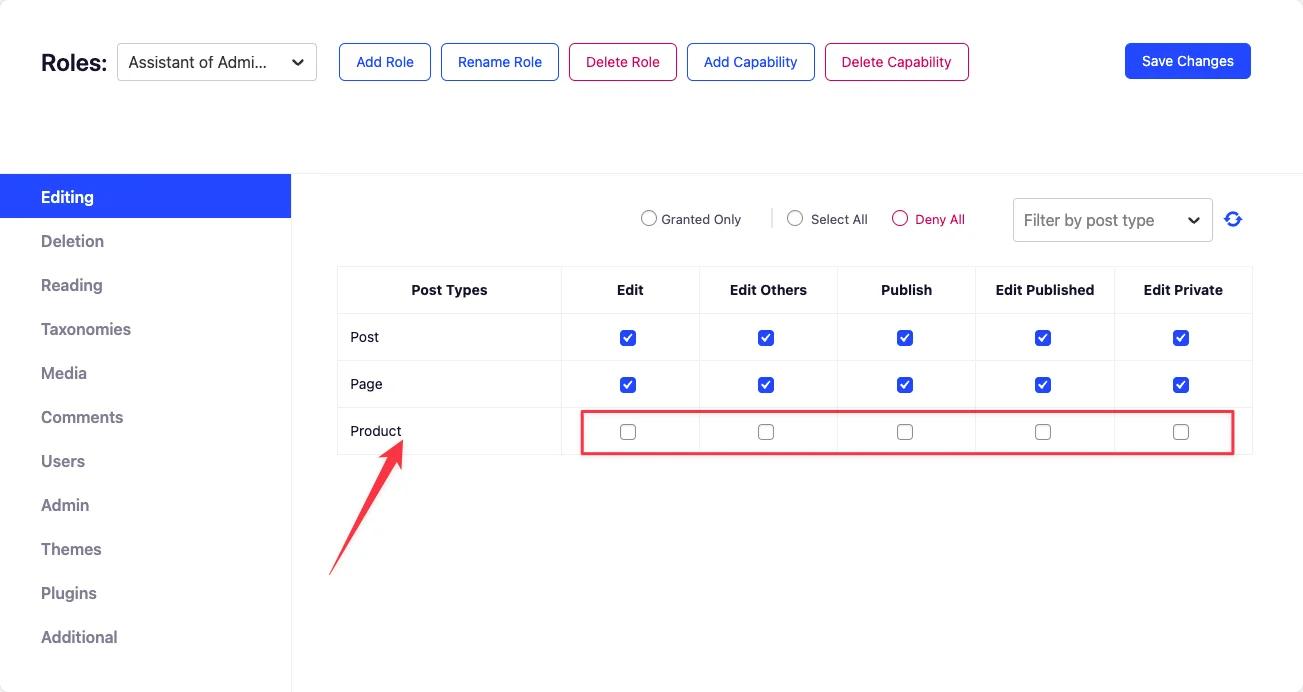Screen dimensions: 1303x692
Task: Open the Comments tab
Action: pos(145,417)
